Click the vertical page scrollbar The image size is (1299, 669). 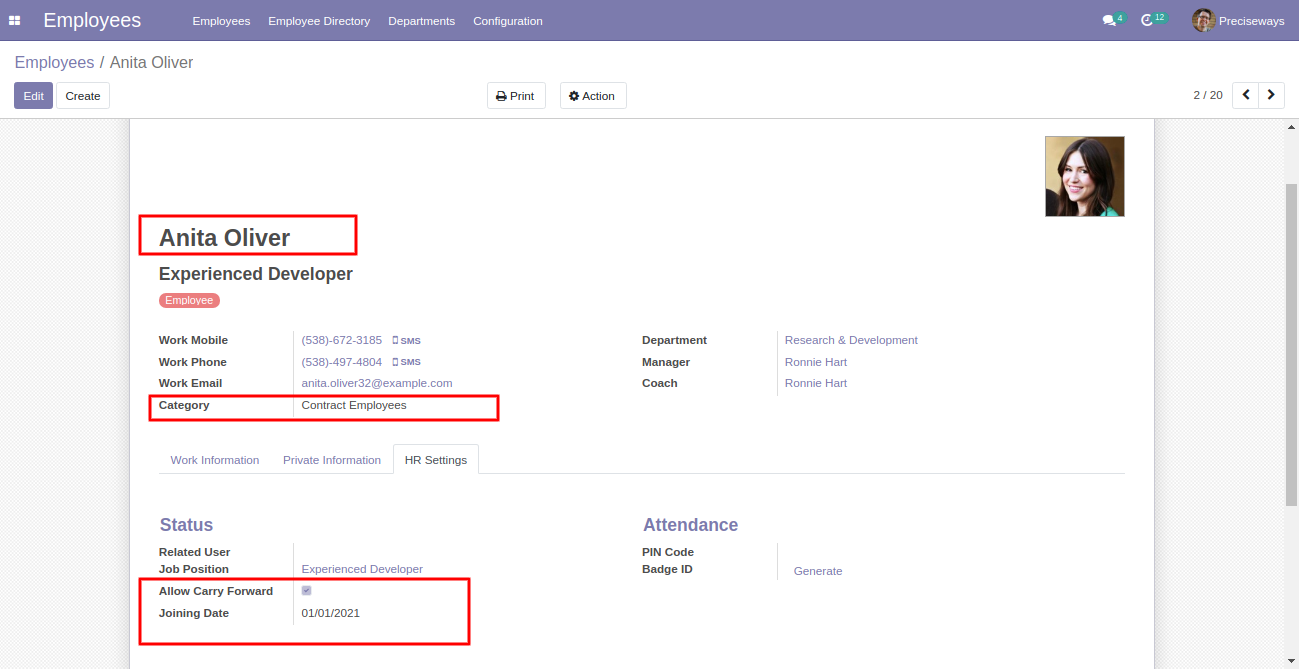coord(1291,345)
